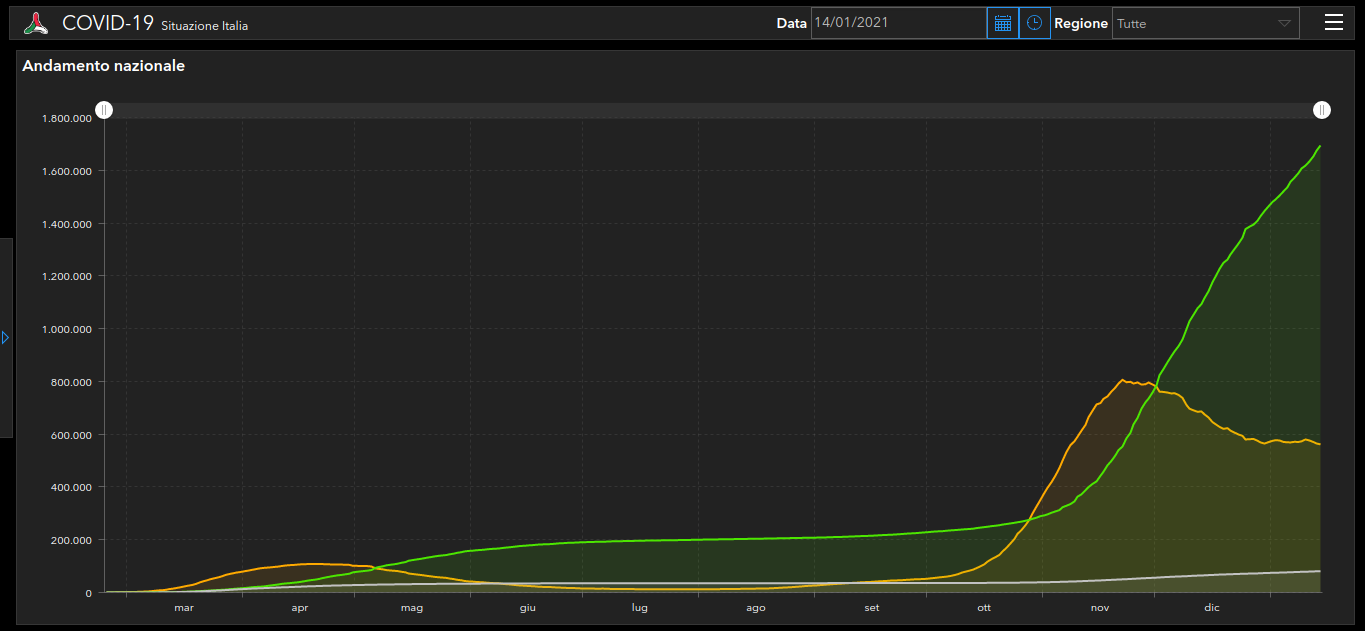
Task: Click the 1.800.000 y-axis value
Action: [67, 118]
